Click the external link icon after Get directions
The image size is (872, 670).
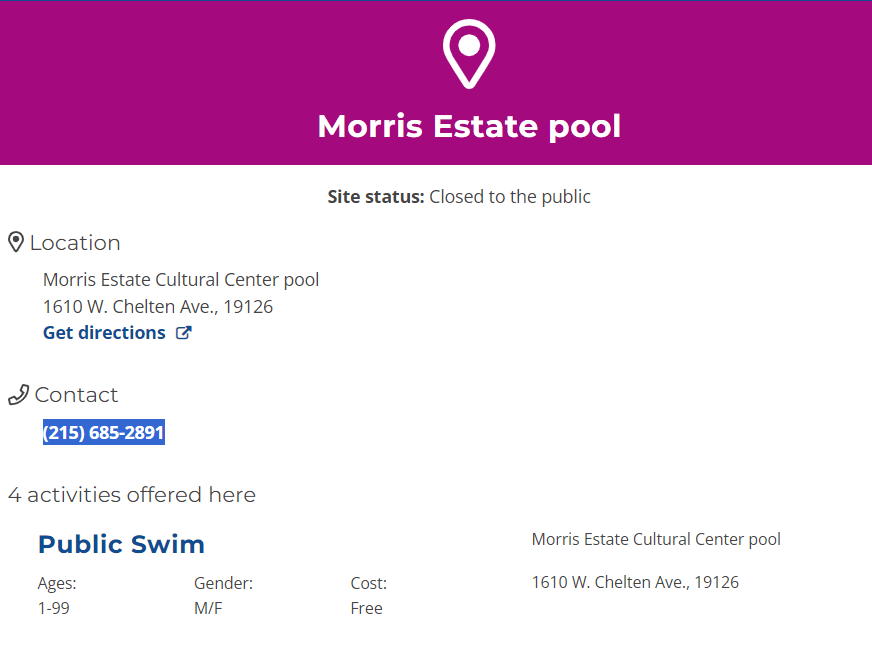tap(184, 333)
